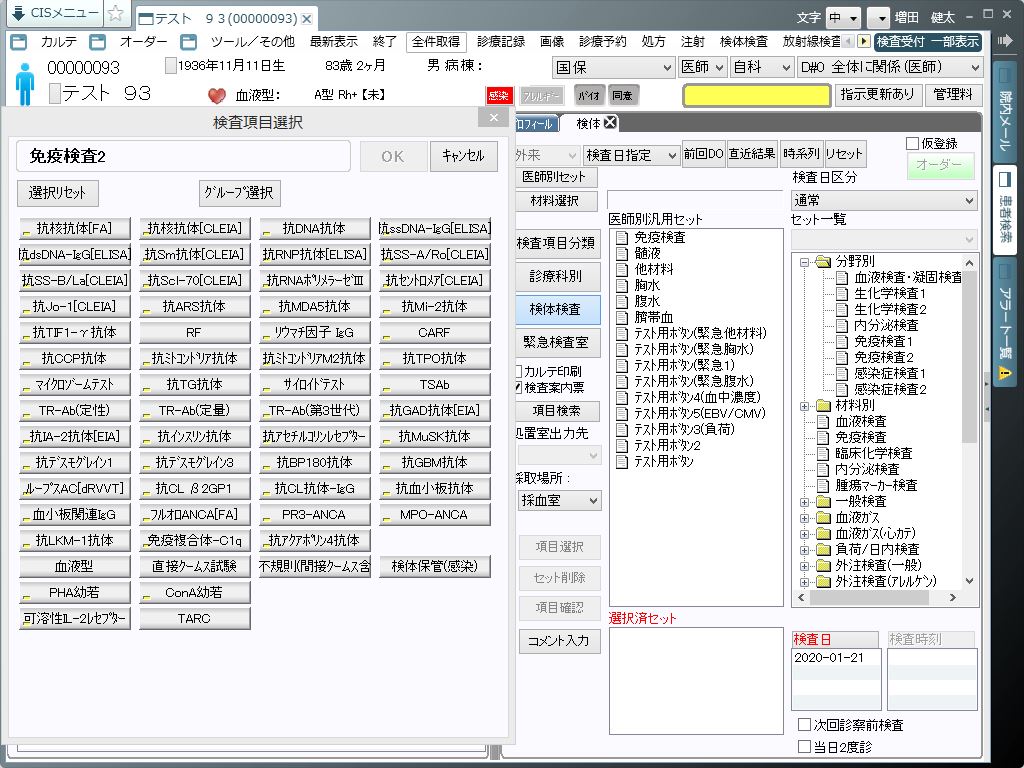The height and width of the screenshot is (768, 1024).
Task: Toggle the checkbox beside the birth date
Action: tap(170, 66)
